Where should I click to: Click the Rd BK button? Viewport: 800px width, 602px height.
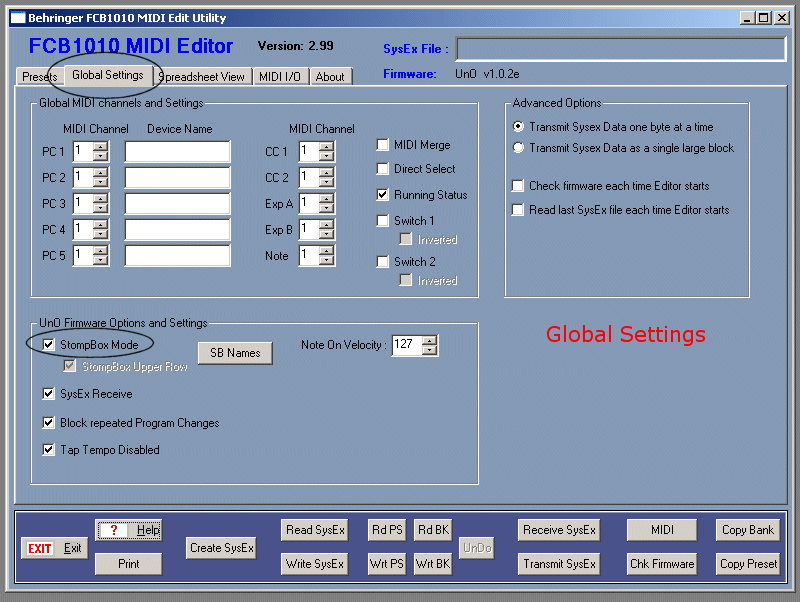pos(433,531)
